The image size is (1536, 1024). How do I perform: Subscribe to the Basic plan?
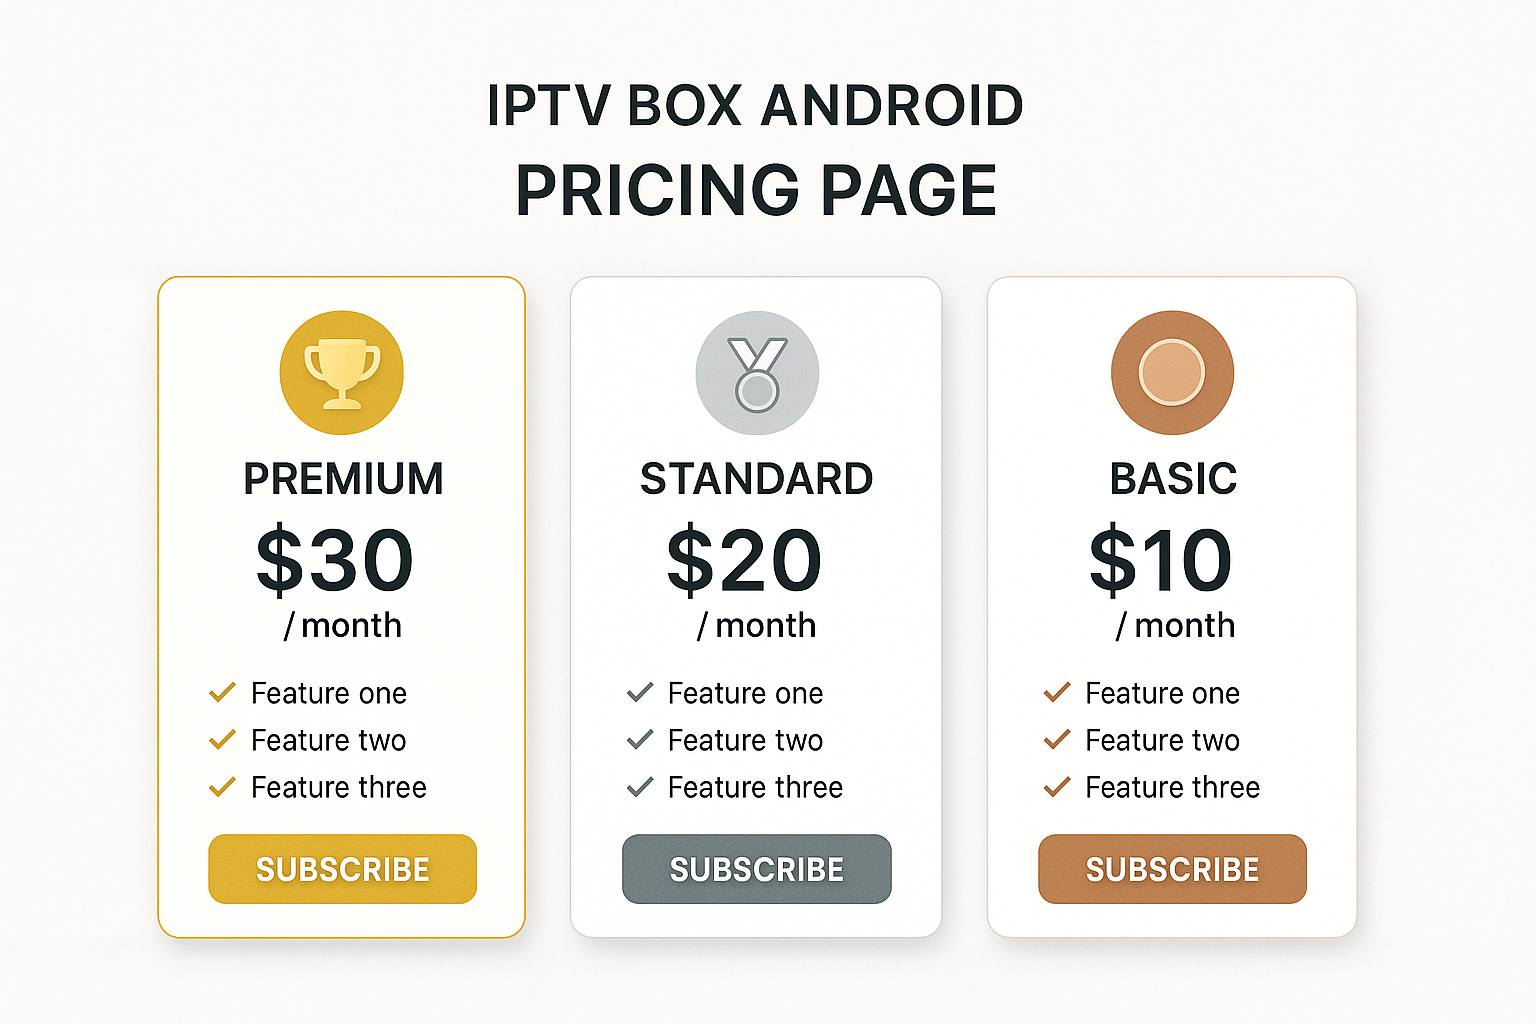click(x=1172, y=869)
